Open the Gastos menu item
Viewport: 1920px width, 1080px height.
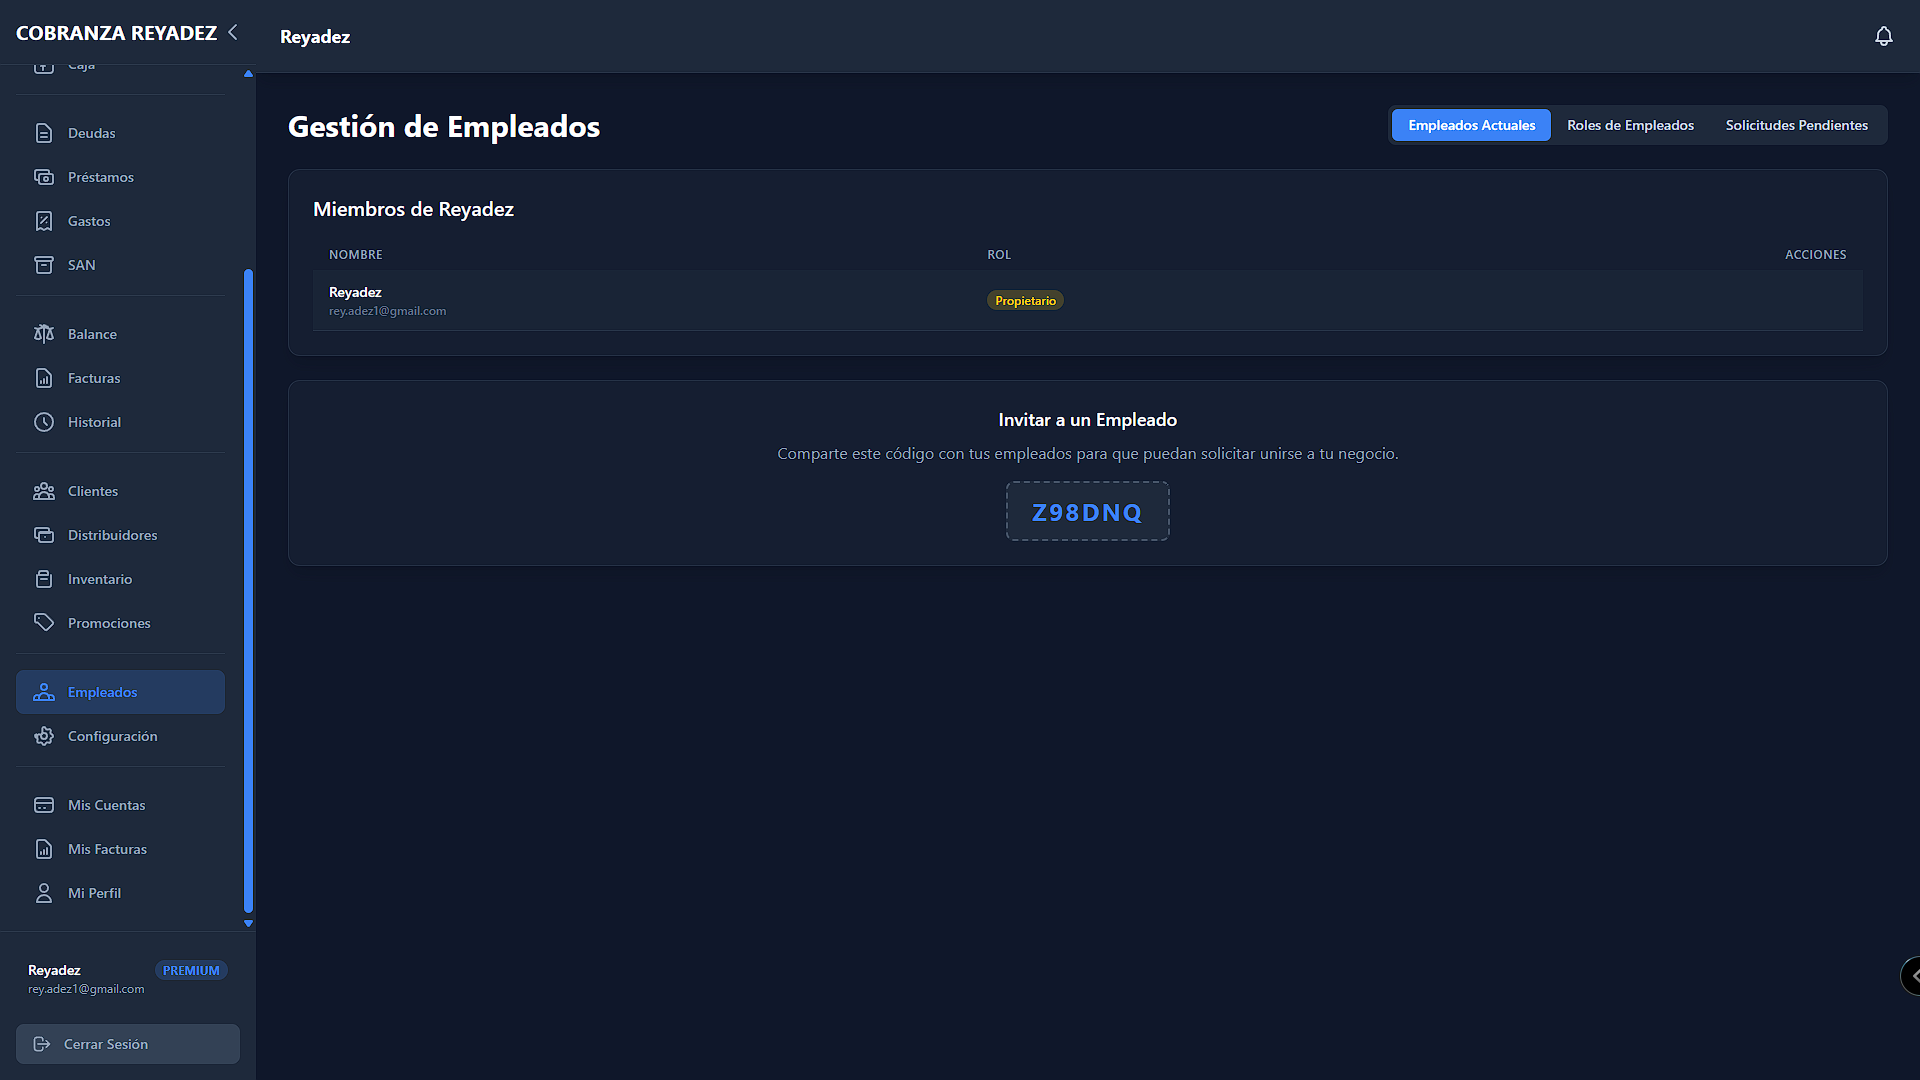tap(120, 221)
